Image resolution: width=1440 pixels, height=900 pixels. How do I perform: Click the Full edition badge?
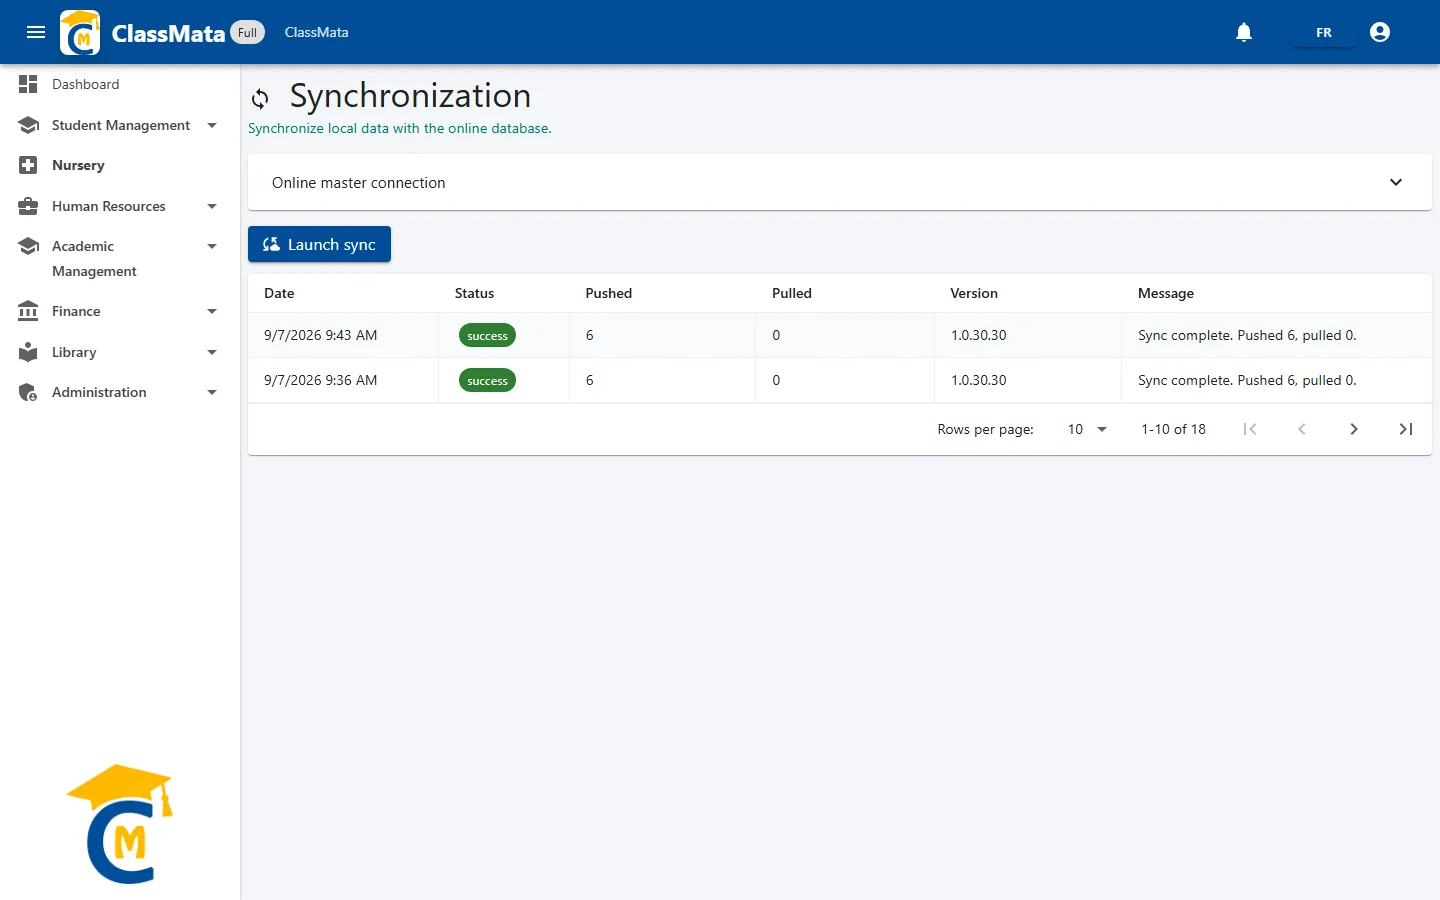point(248,32)
